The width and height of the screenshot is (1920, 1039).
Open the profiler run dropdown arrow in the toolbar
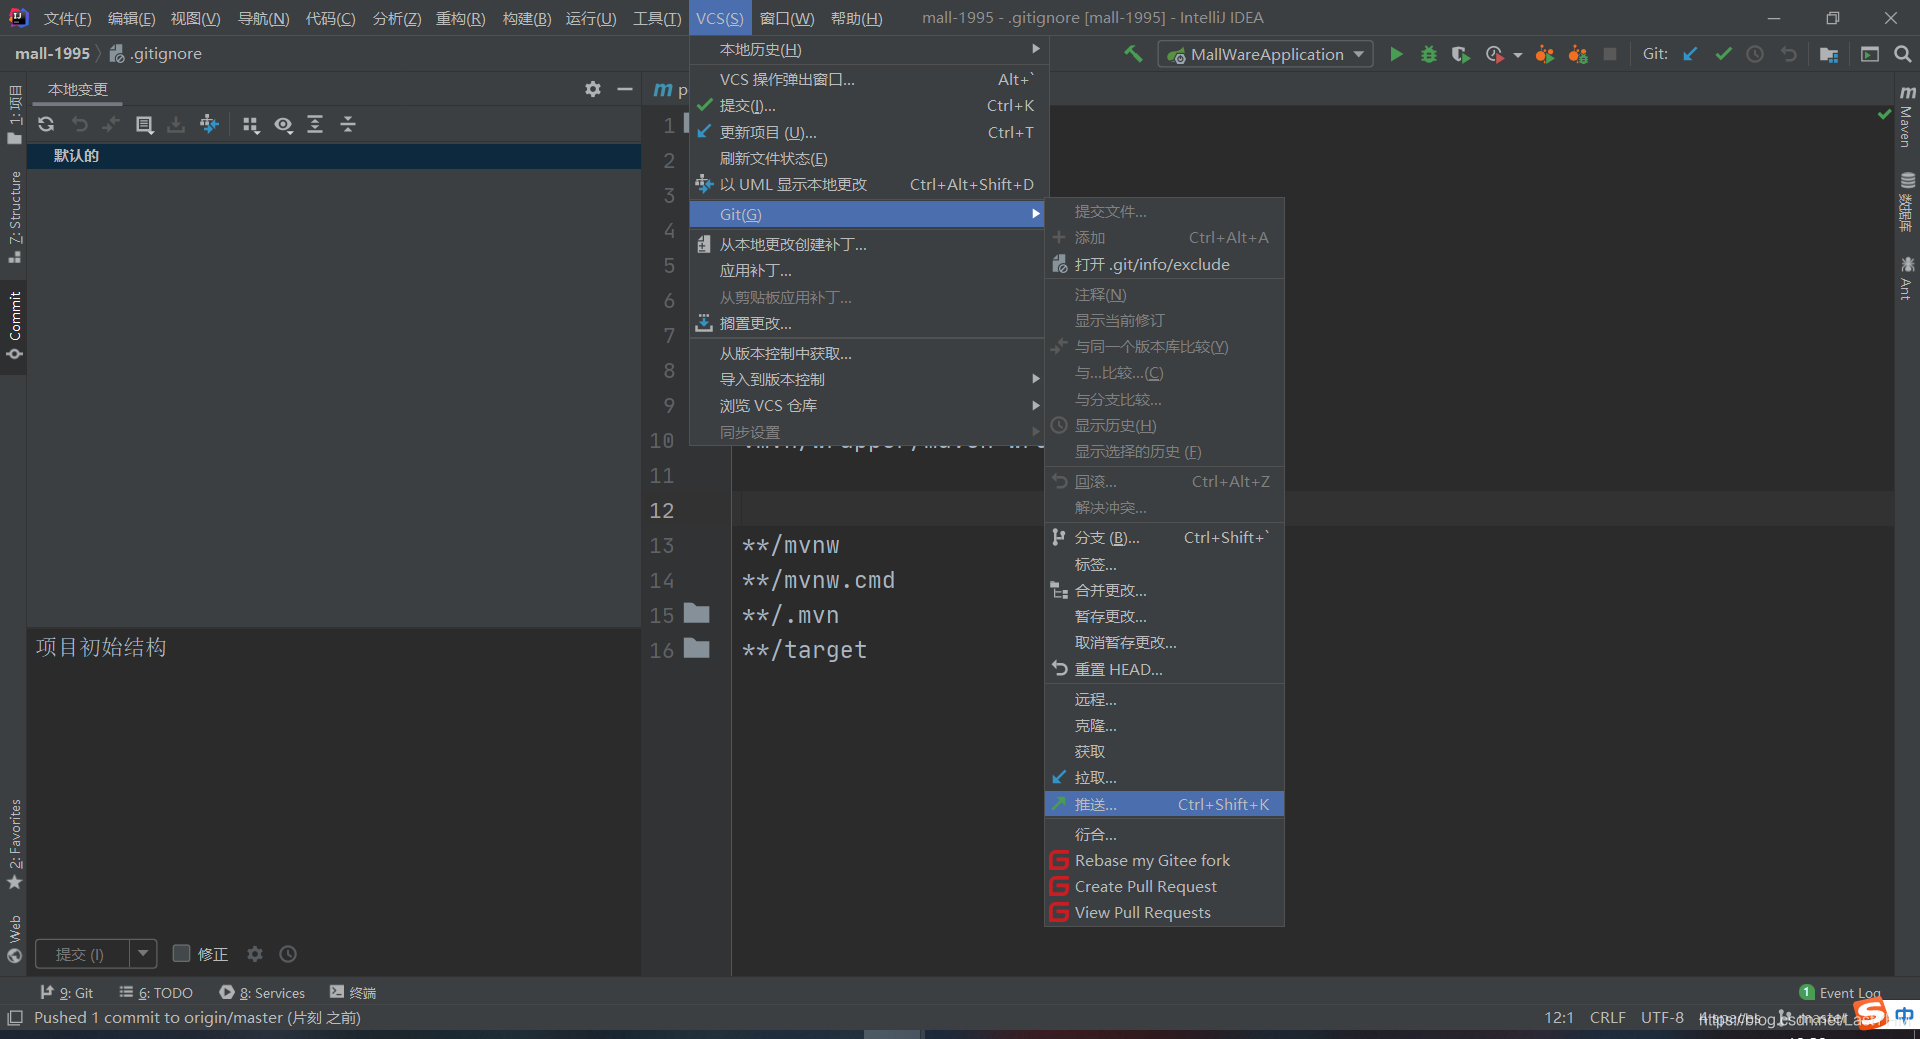point(1518,55)
